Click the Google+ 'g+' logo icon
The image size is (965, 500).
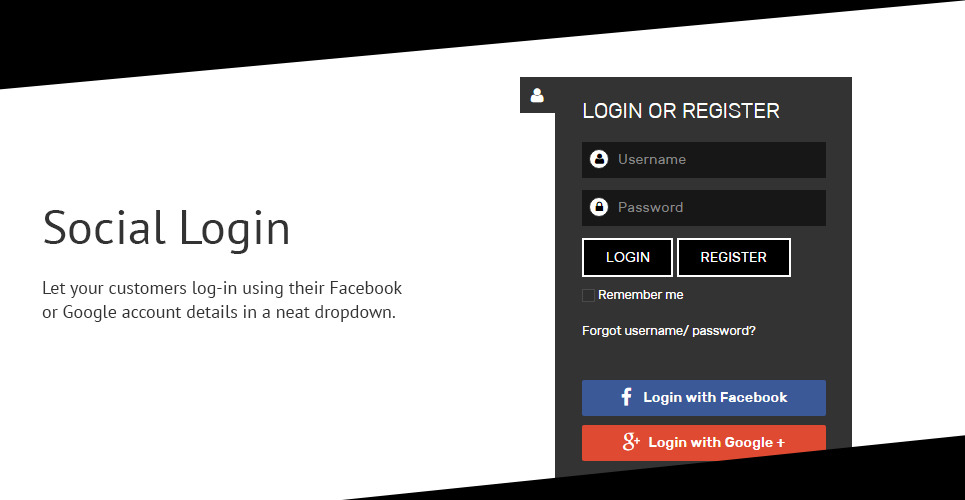pos(631,442)
